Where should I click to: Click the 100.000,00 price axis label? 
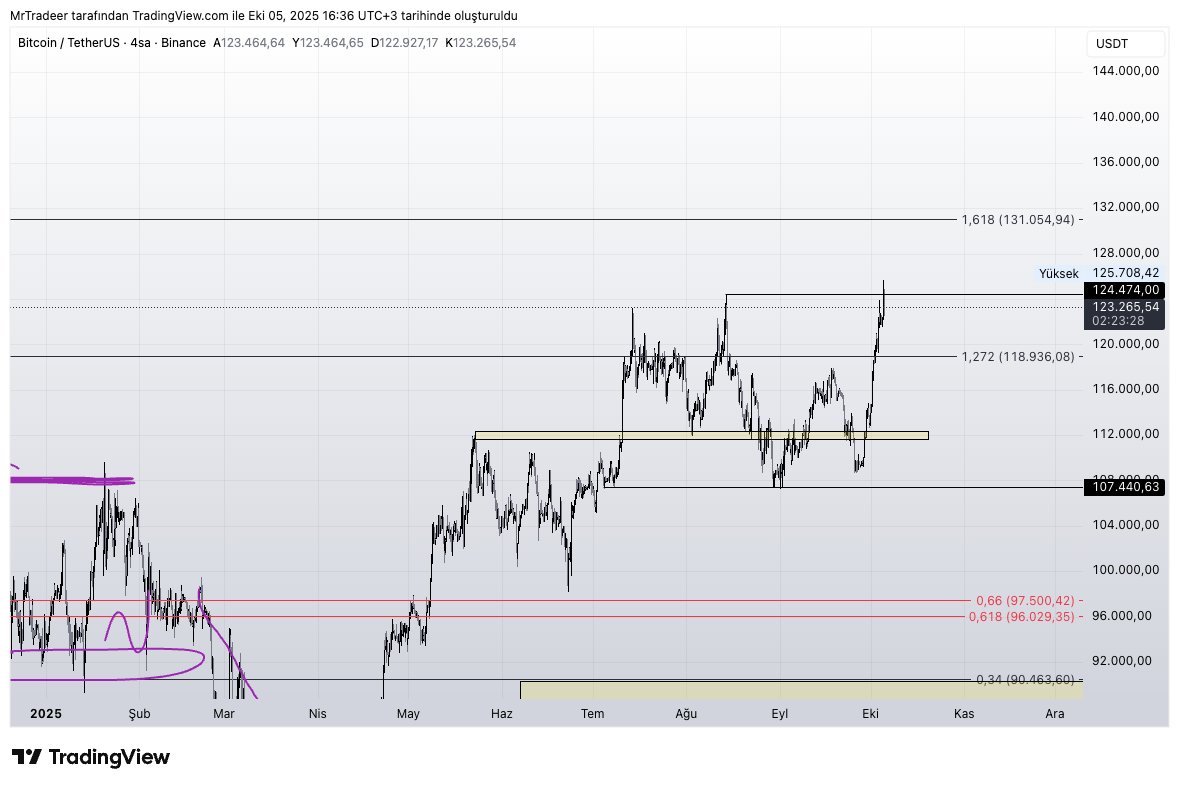(1126, 570)
